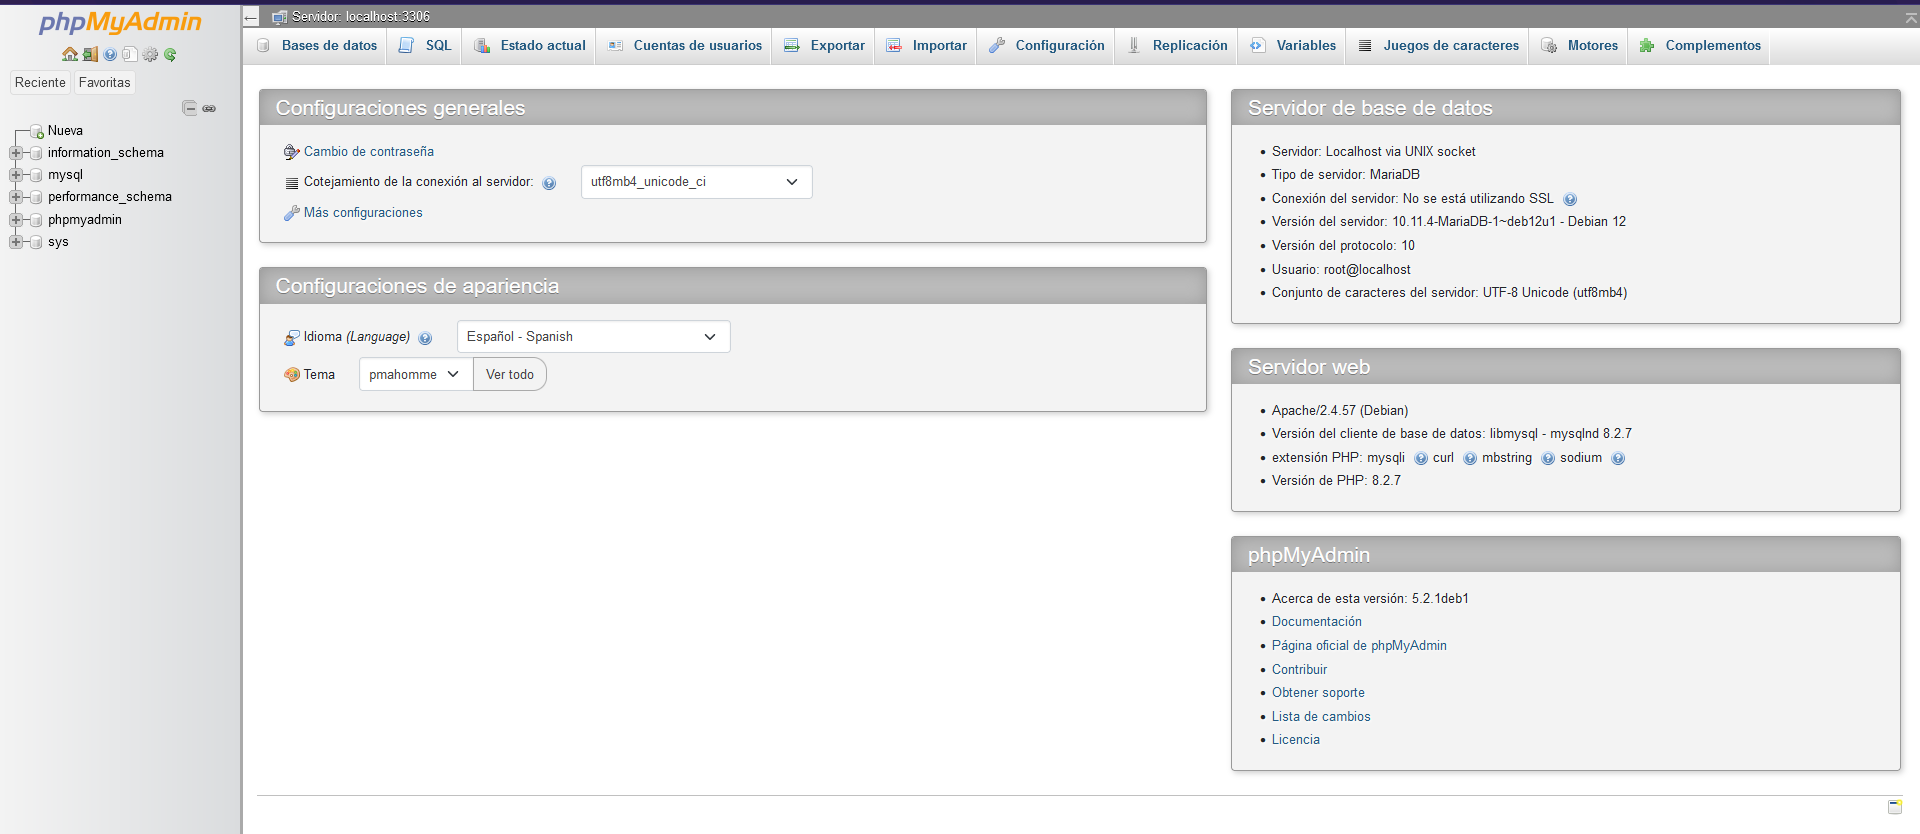Switch to the SQL tab
1920x834 pixels.
click(425, 46)
